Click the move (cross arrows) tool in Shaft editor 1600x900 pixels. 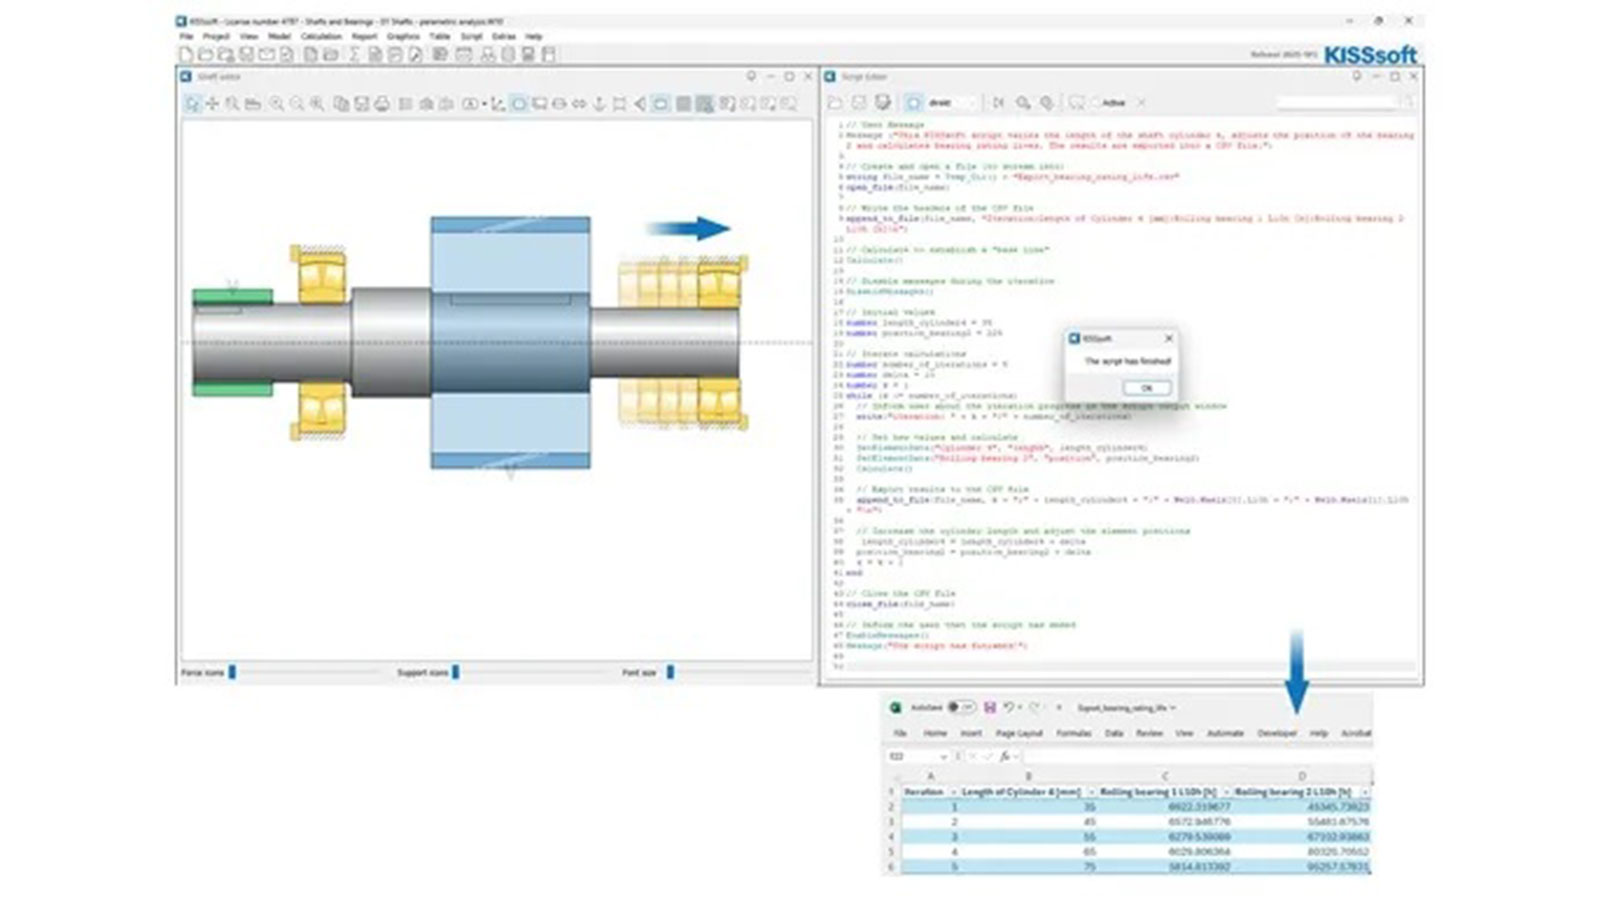coord(212,104)
